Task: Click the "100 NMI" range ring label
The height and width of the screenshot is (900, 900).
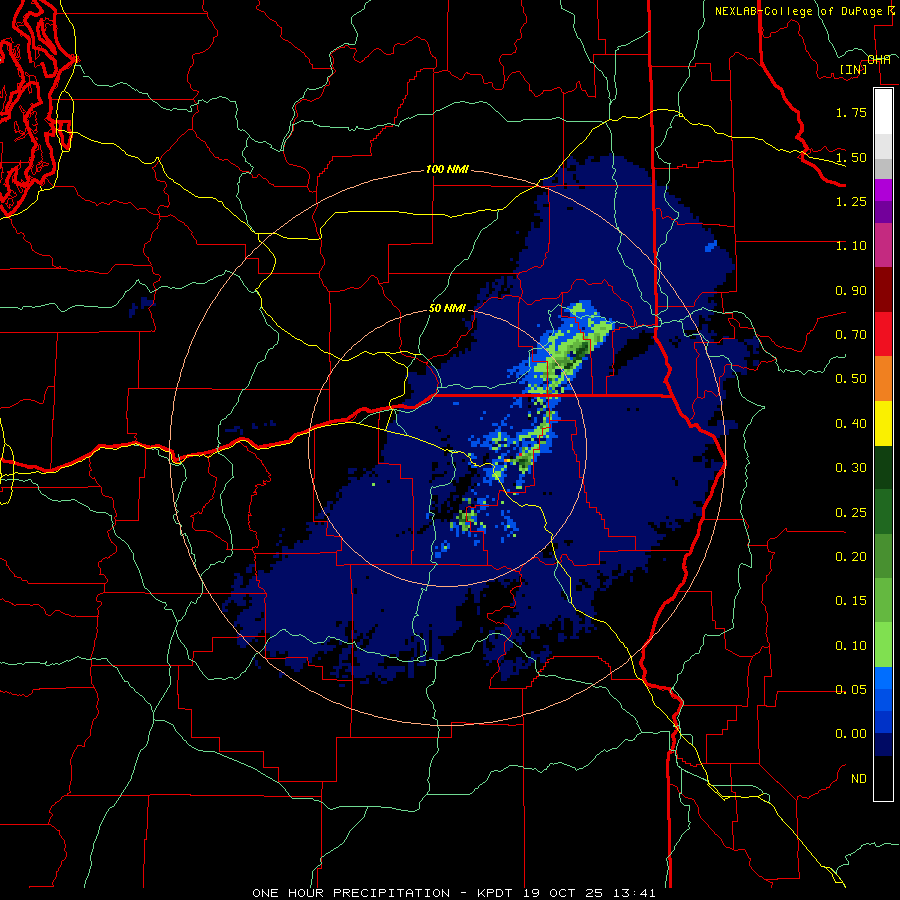Action: 447,170
